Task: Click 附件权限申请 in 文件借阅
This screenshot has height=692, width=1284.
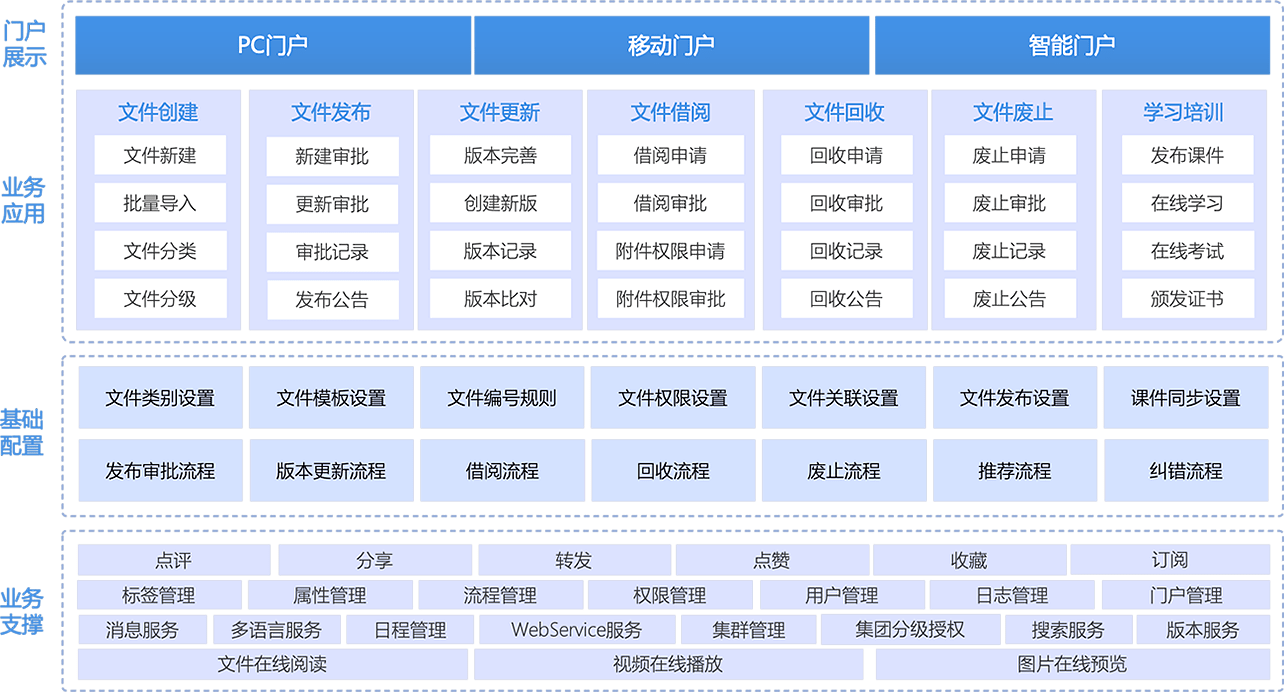Action: click(x=670, y=251)
